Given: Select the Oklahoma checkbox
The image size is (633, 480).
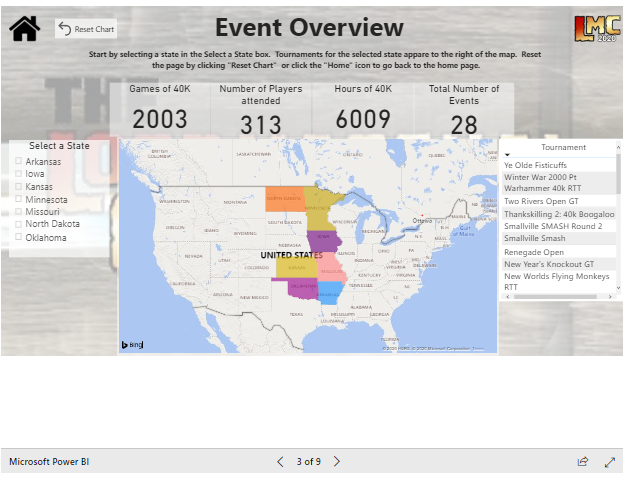Looking at the screenshot, I should pyautogui.click(x=19, y=238).
